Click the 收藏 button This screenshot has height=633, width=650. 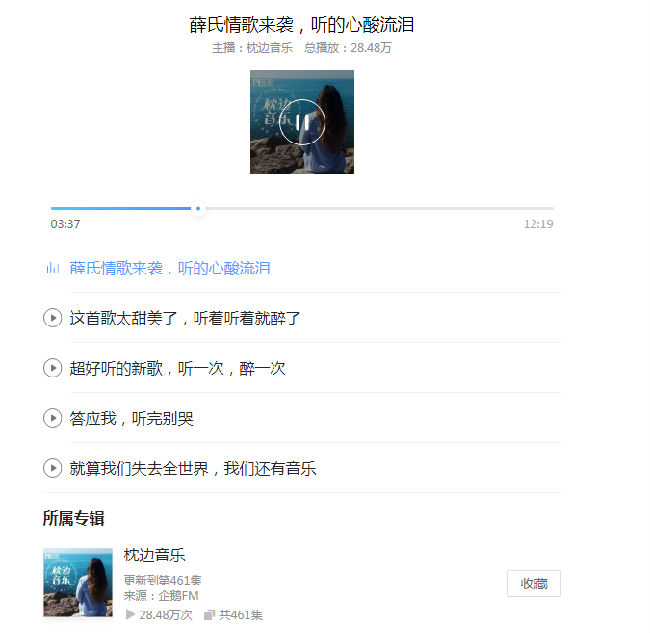pyautogui.click(x=534, y=583)
